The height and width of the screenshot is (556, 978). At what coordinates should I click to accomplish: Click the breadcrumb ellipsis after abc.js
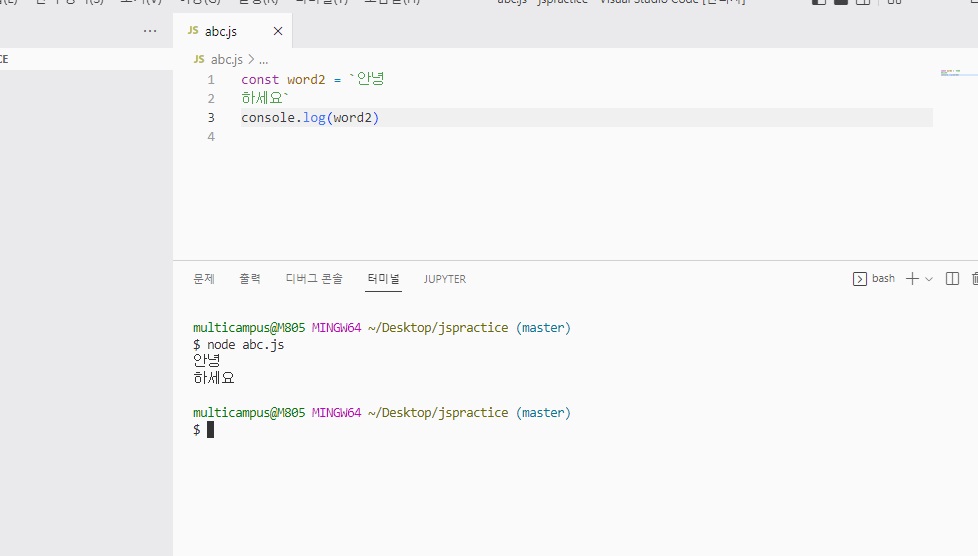tap(263, 60)
